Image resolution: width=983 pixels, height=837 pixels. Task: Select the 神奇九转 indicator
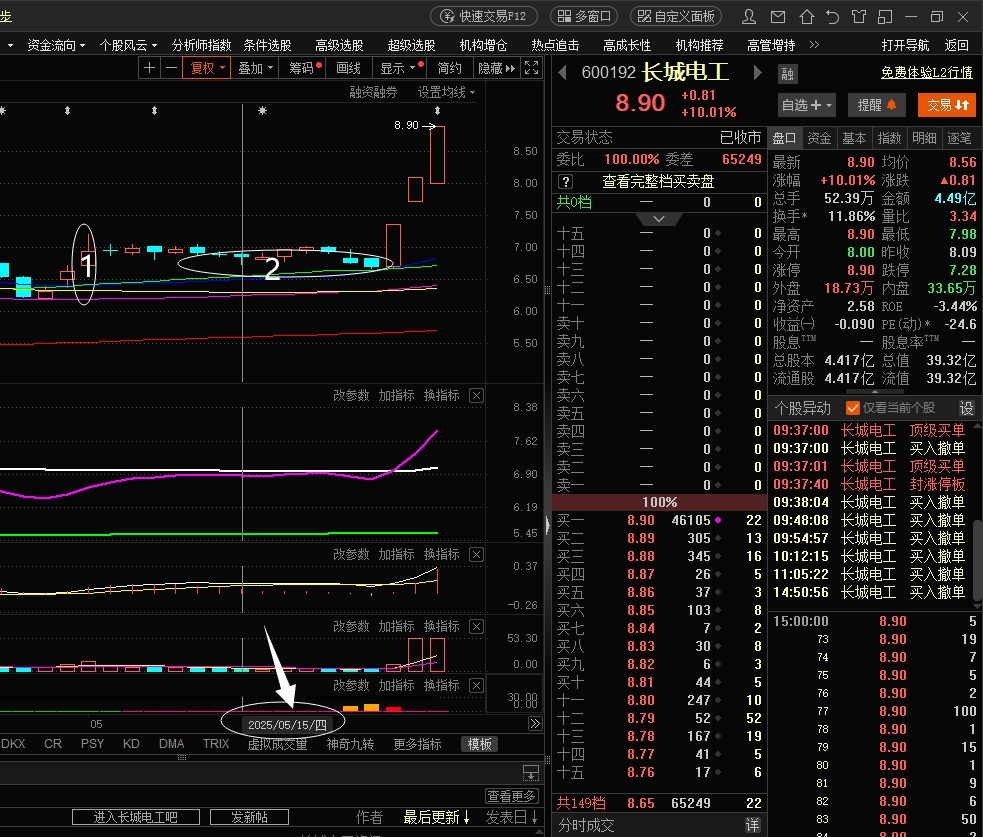(350, 744)
